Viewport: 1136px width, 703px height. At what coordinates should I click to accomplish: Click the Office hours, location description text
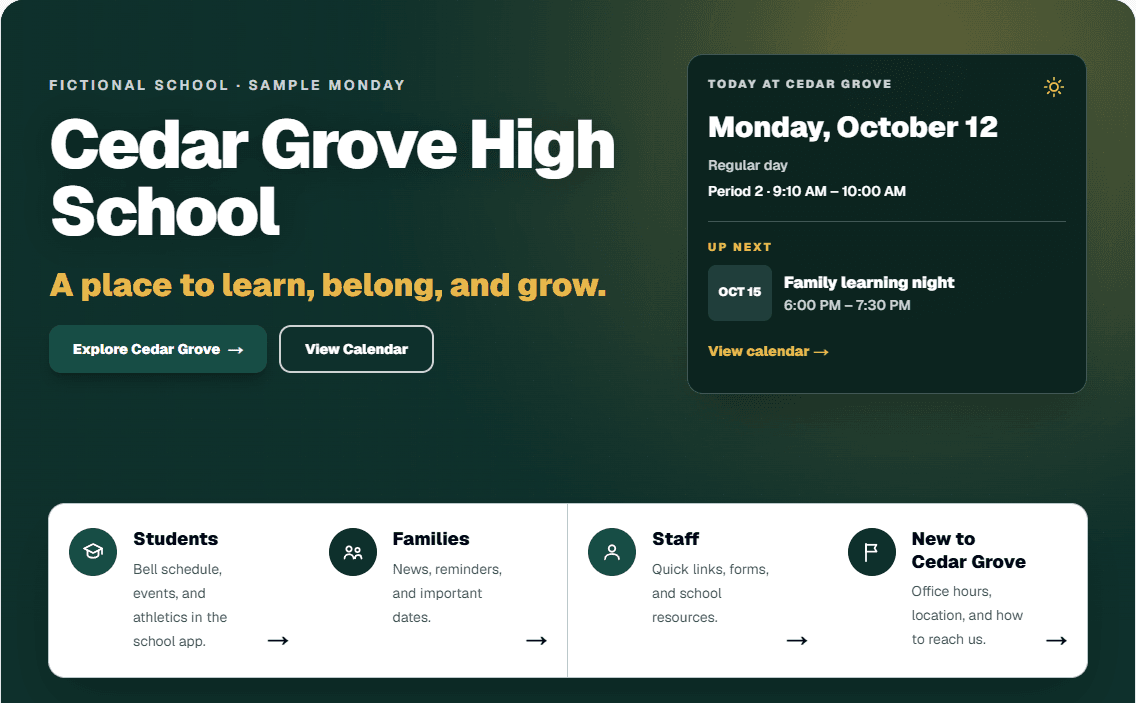[x=967, y=615]
